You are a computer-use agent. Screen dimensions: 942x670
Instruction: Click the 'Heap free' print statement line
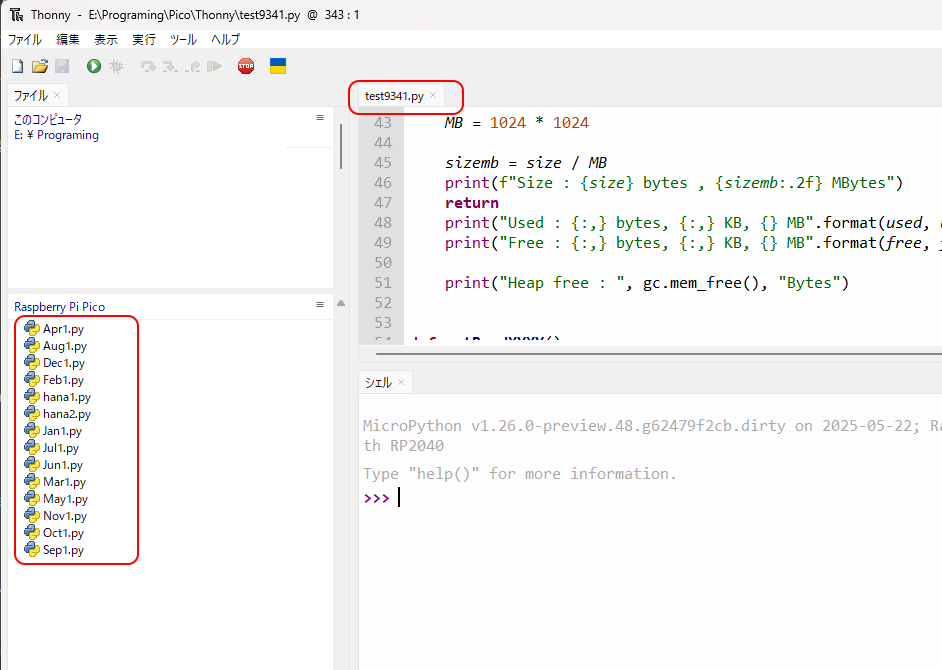tap(646, 283)
